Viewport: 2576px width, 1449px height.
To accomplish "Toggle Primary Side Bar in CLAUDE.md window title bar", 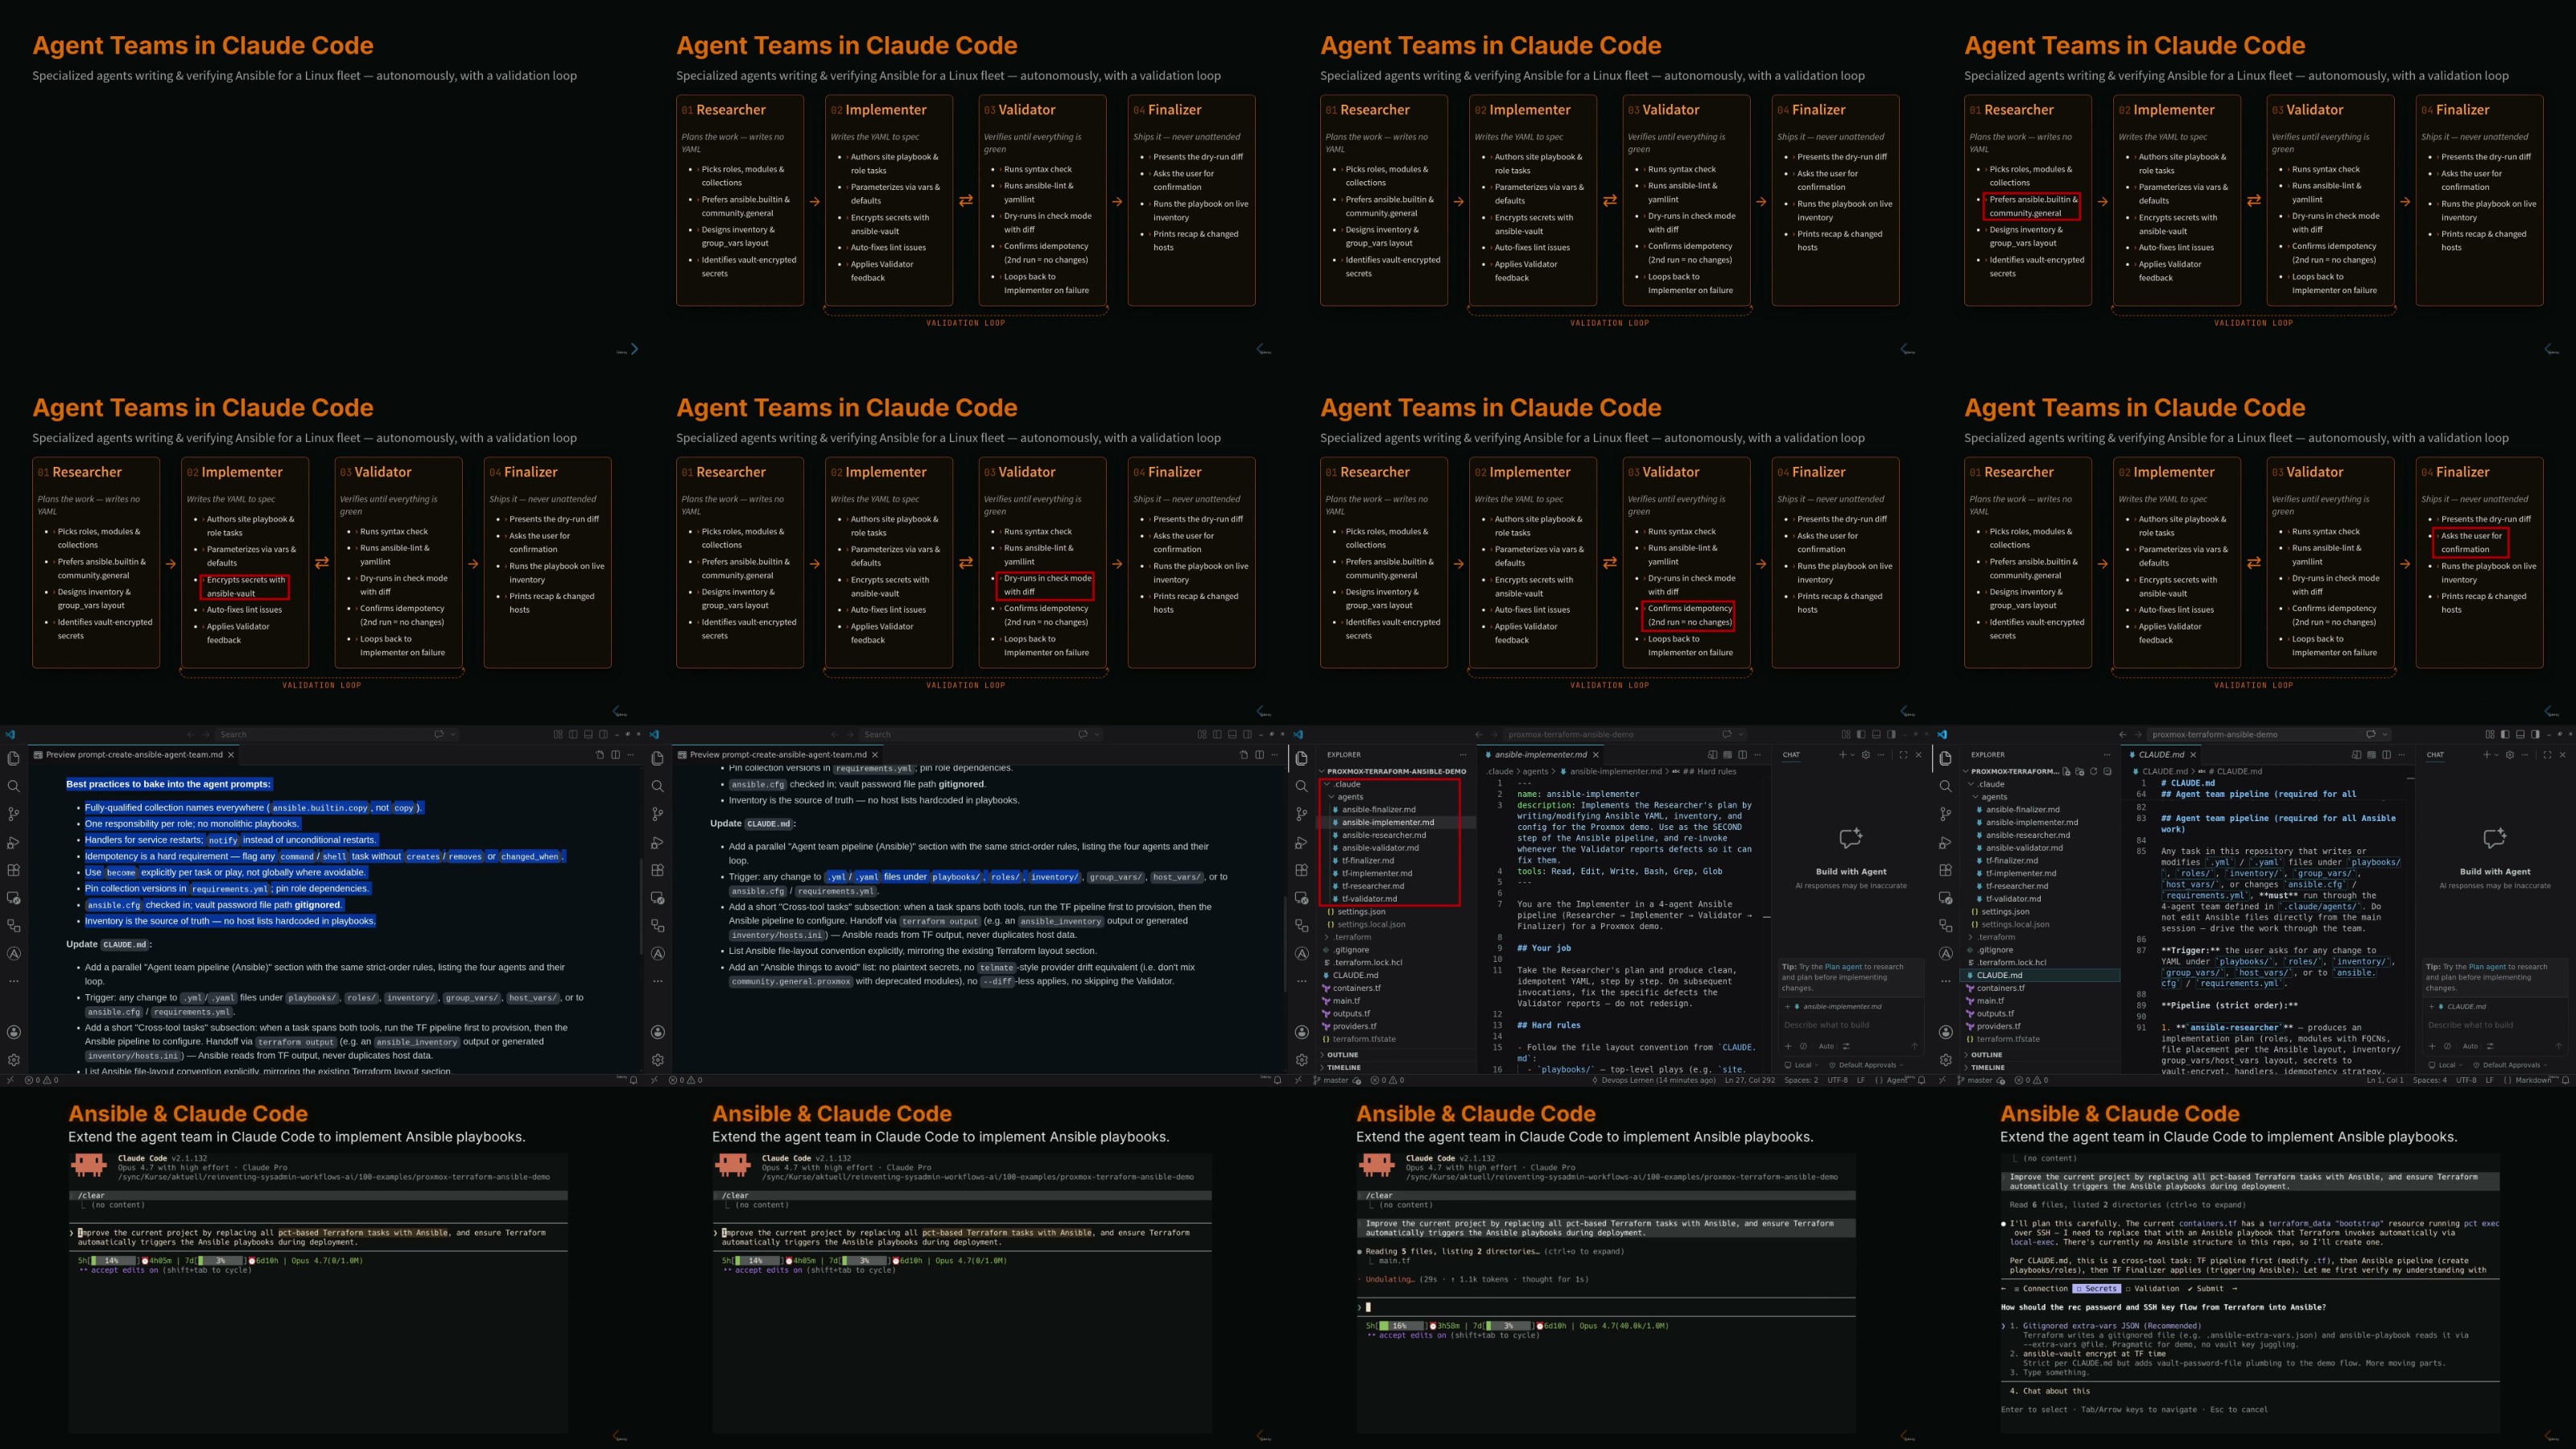I will coord(2504,734).
